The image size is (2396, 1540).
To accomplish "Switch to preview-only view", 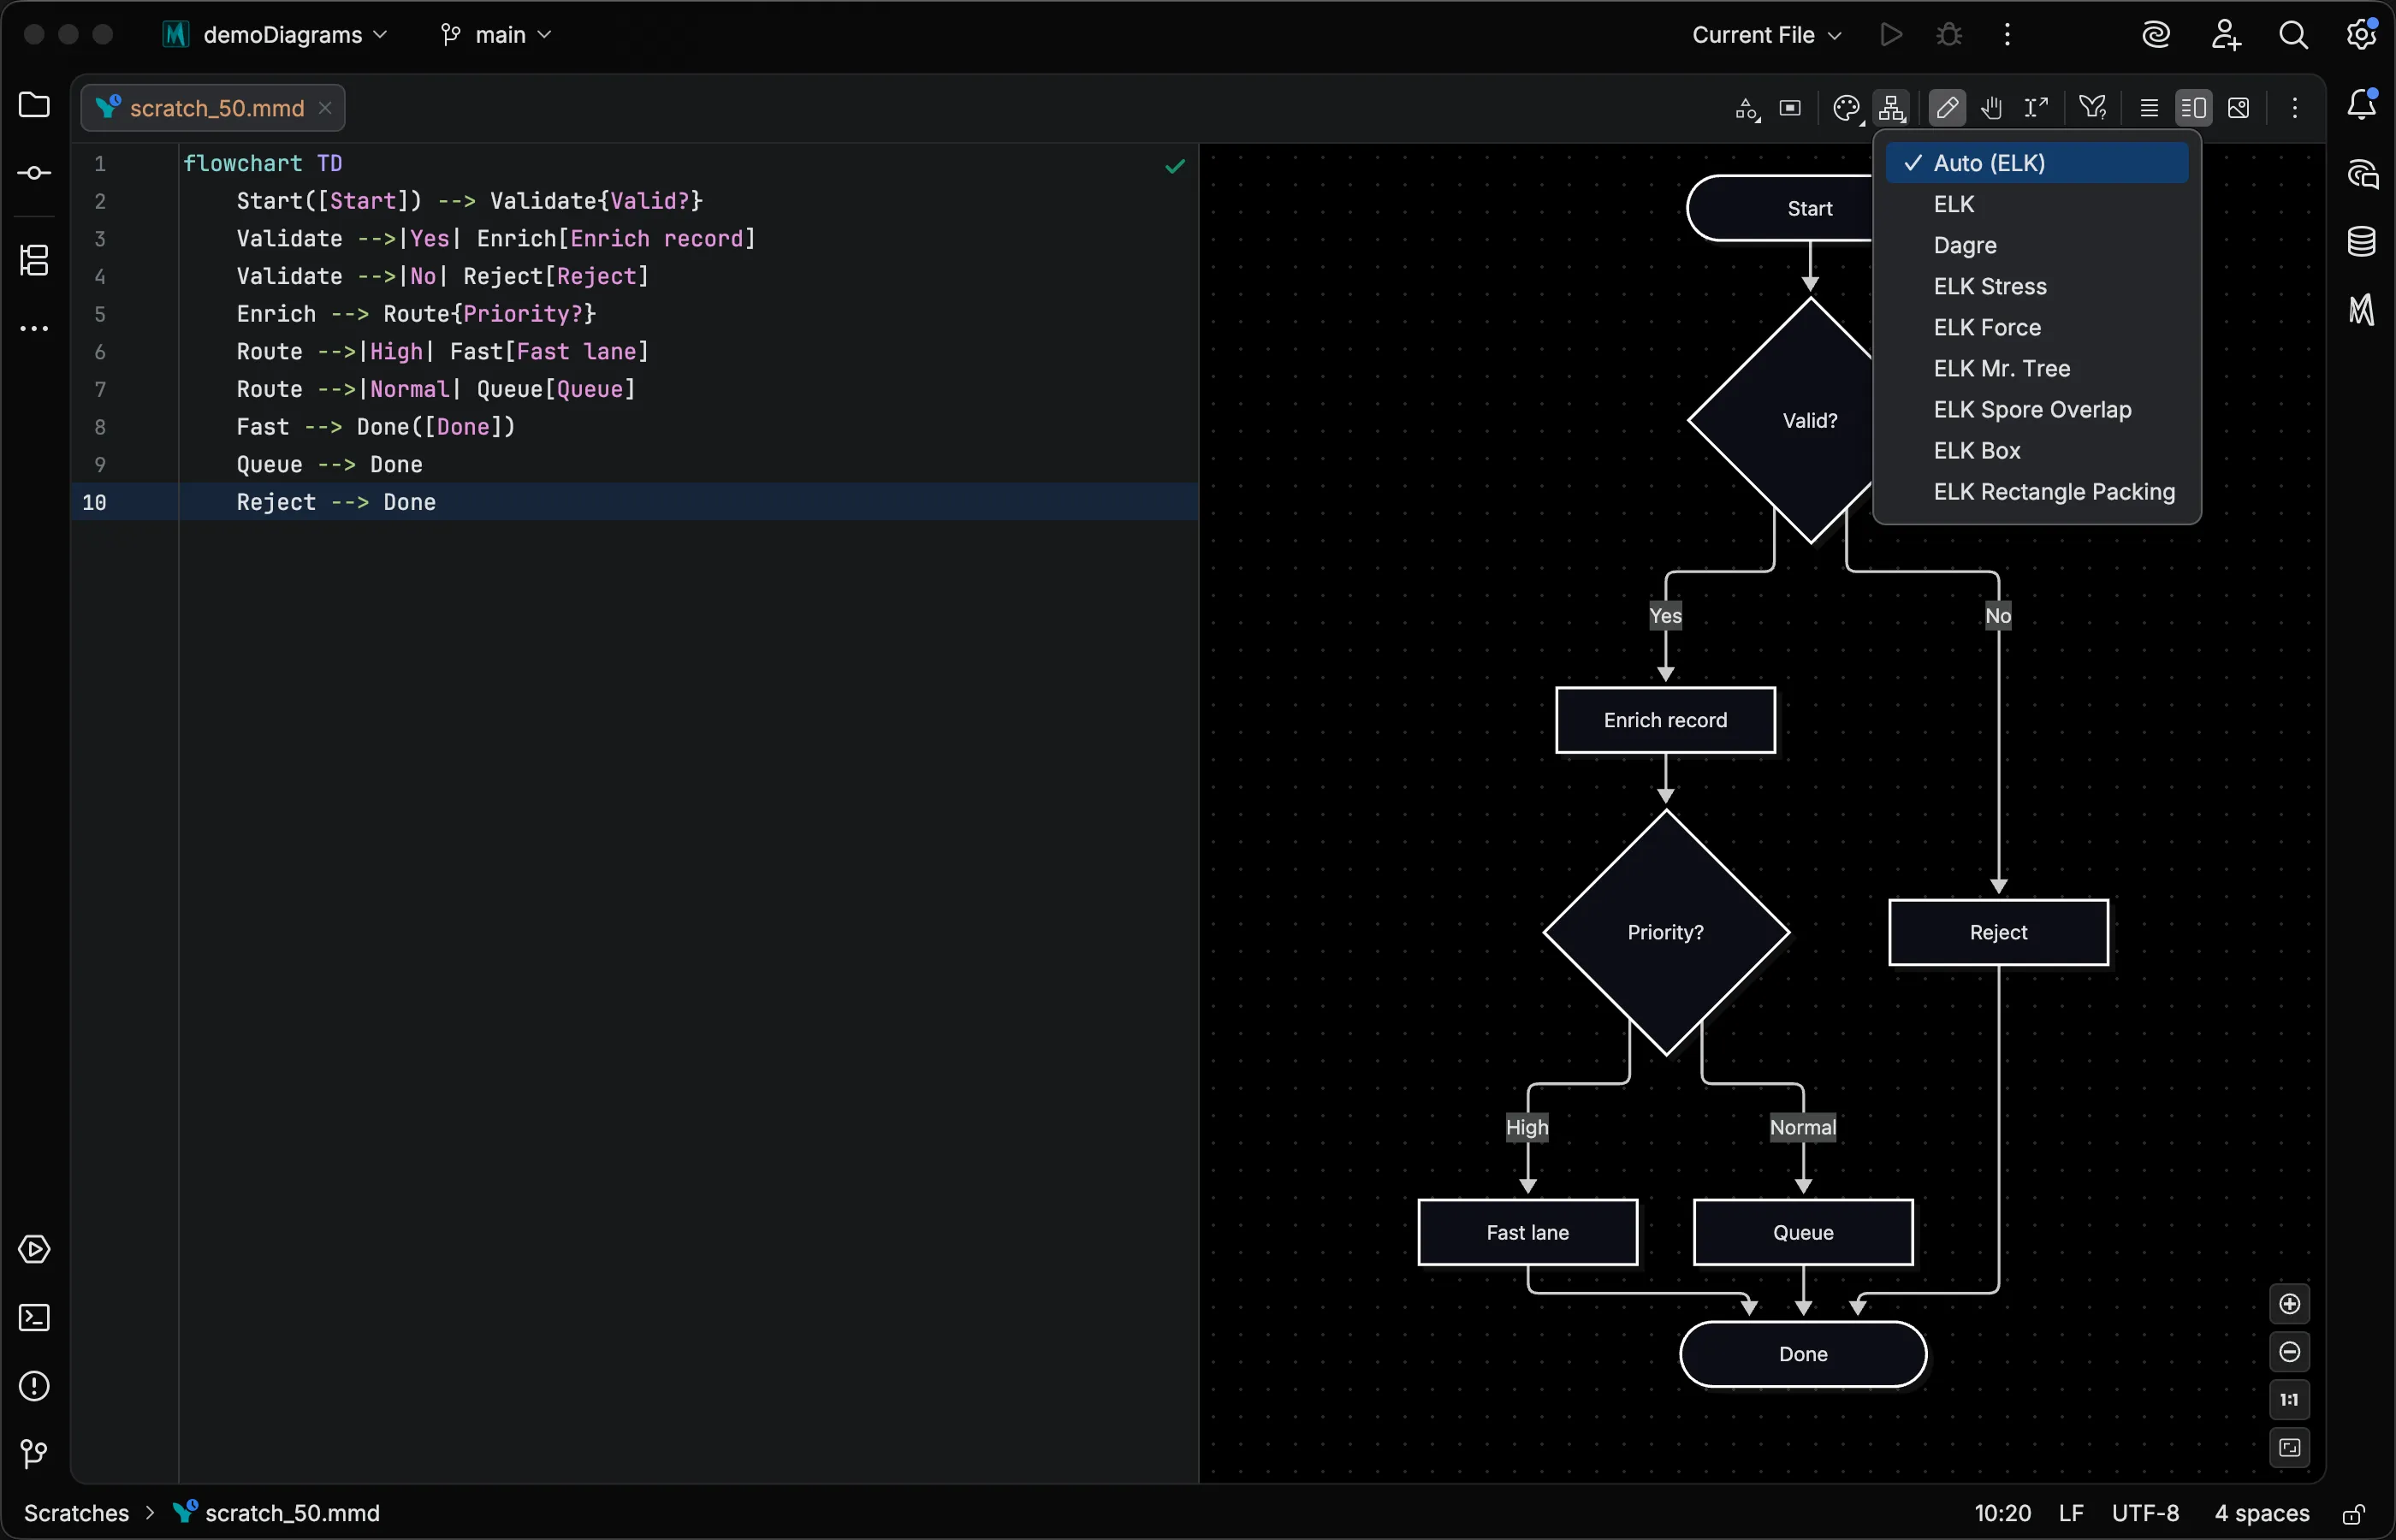I will coord(2239,108).
